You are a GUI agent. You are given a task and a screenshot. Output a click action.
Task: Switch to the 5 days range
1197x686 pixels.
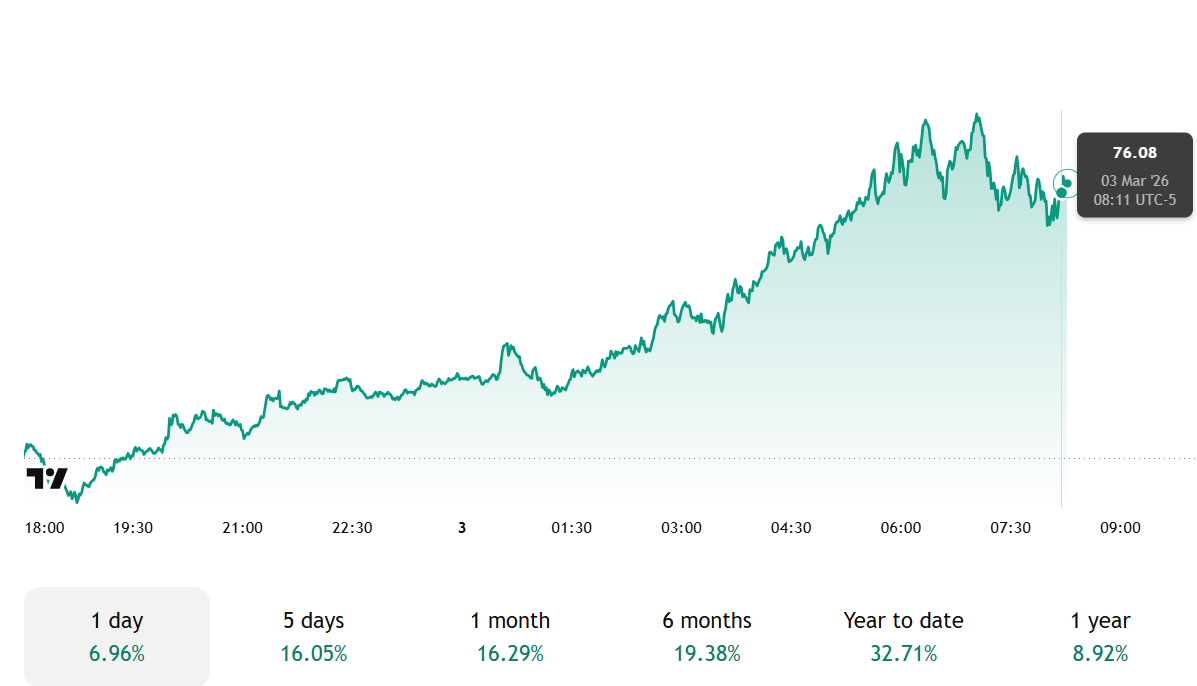314,636
